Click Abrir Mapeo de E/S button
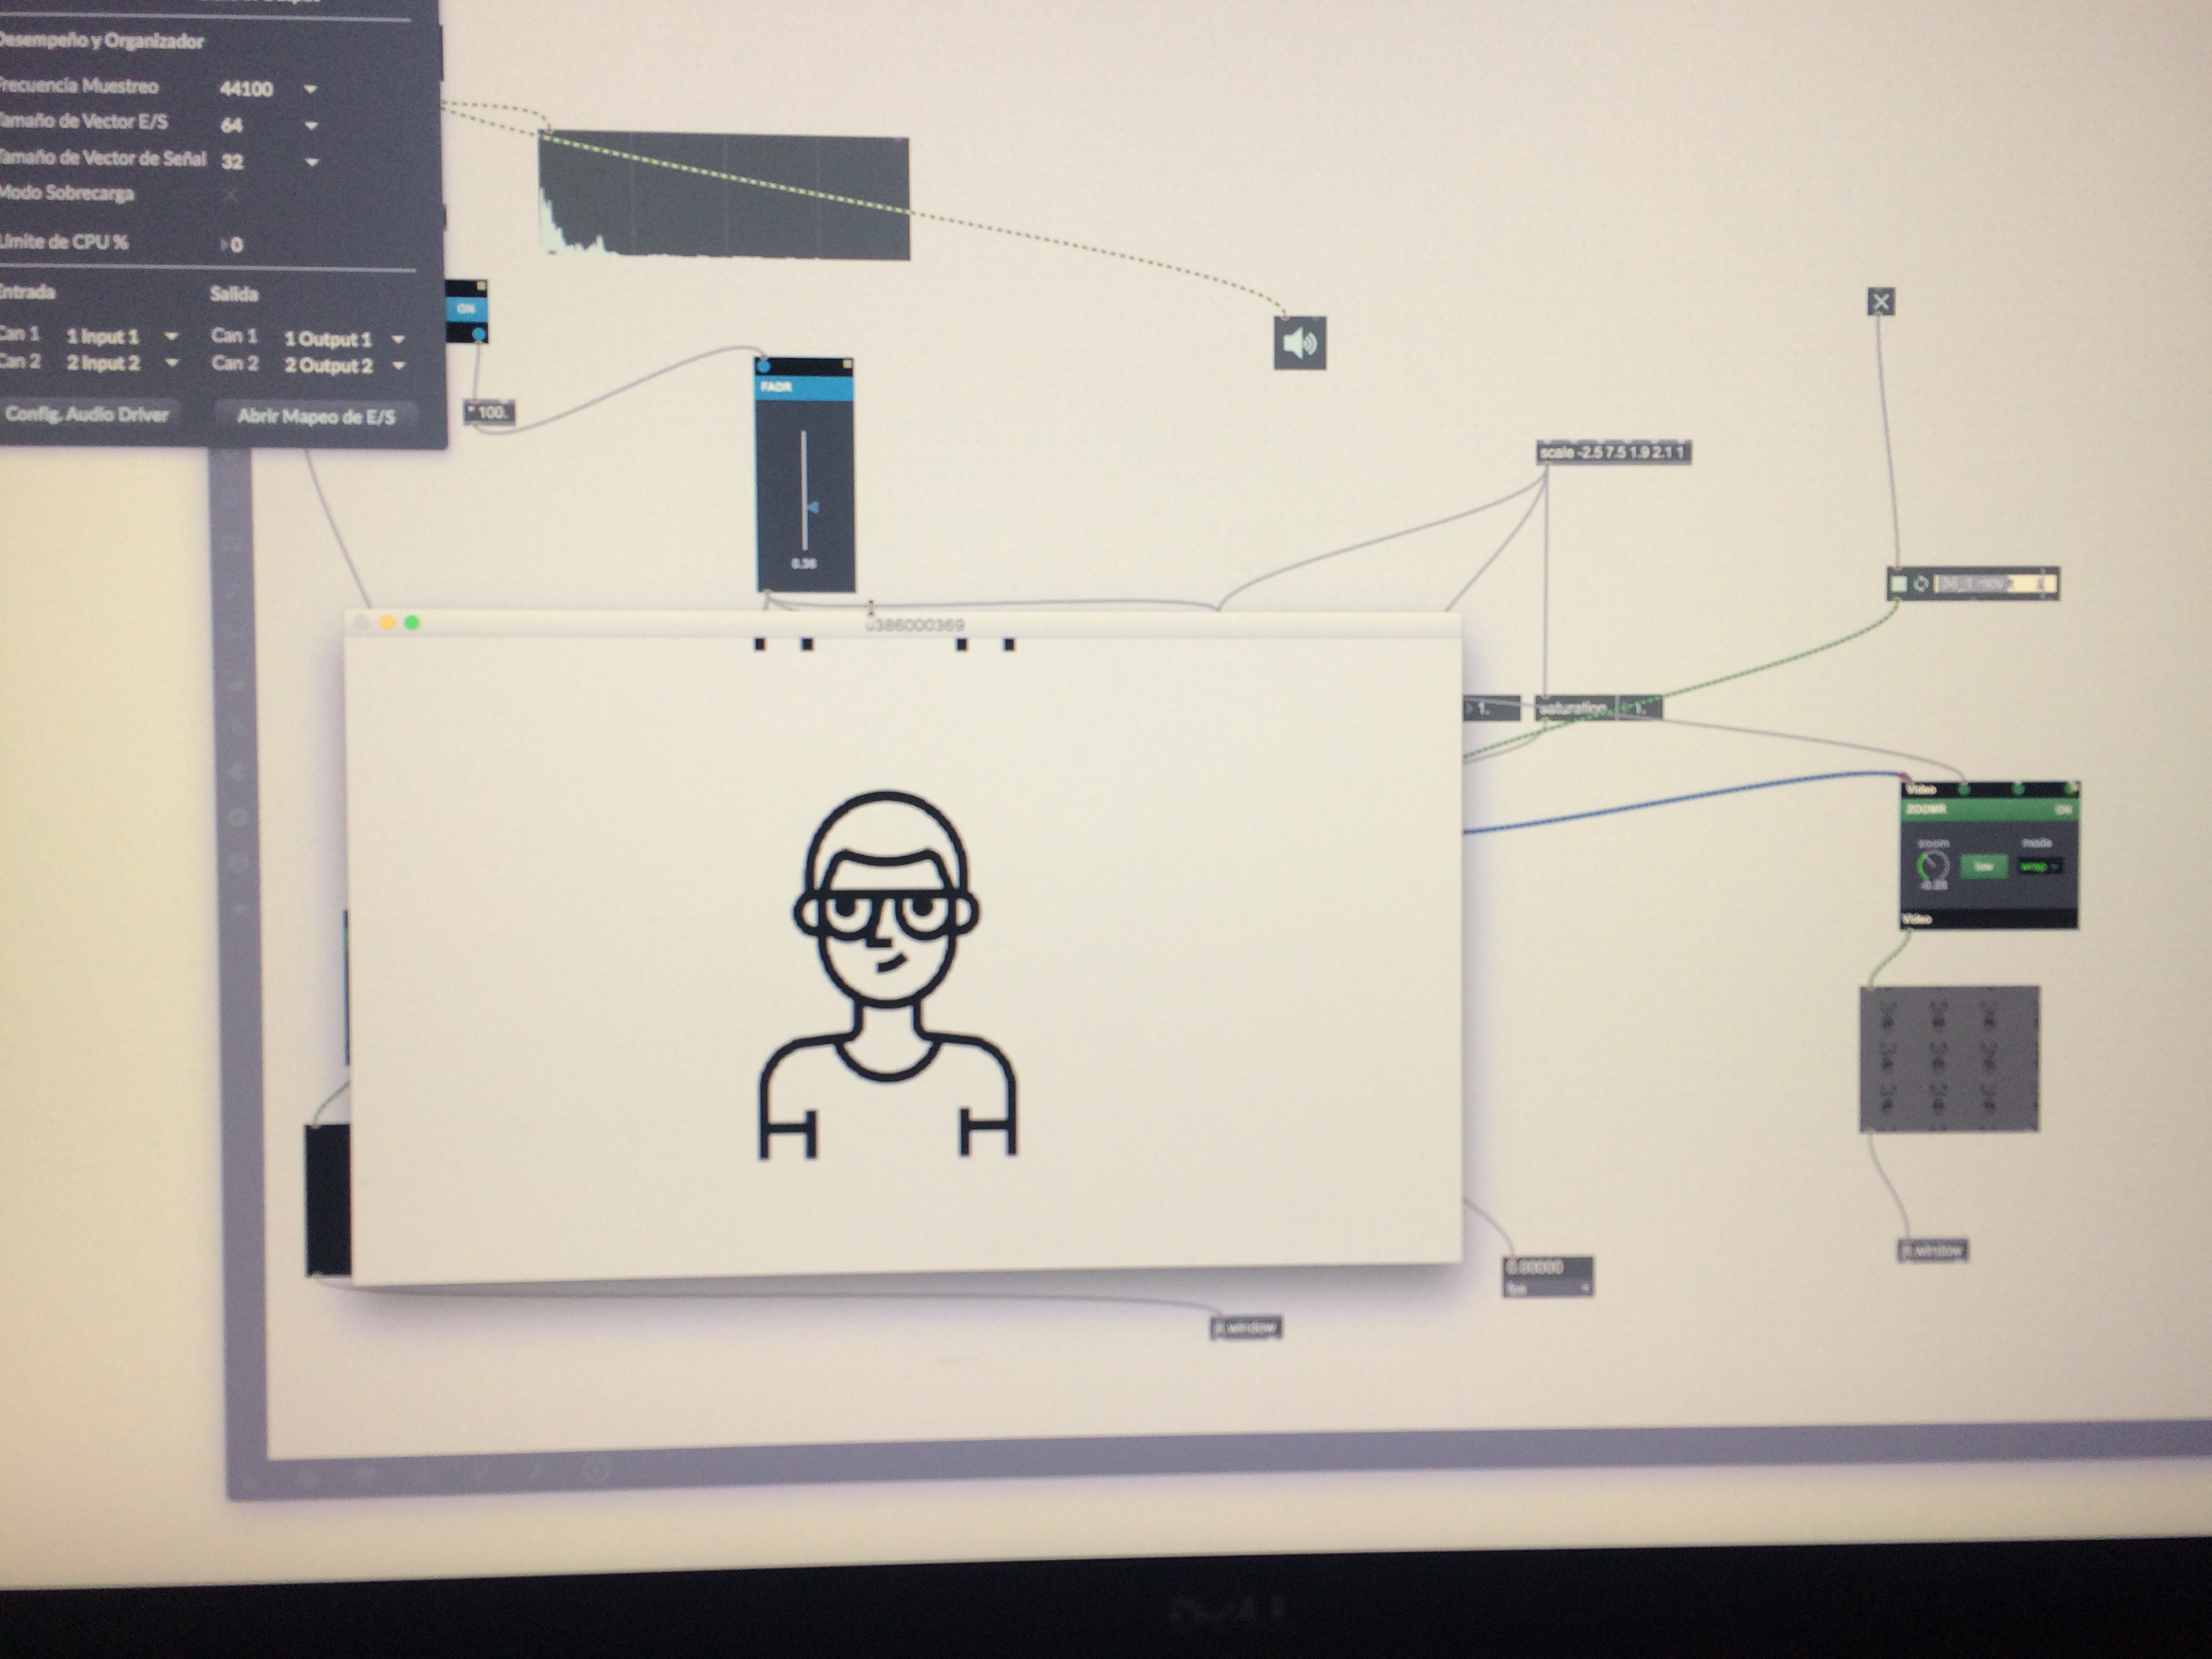This screenshot has width=2212, height=1659. (316, 416)
